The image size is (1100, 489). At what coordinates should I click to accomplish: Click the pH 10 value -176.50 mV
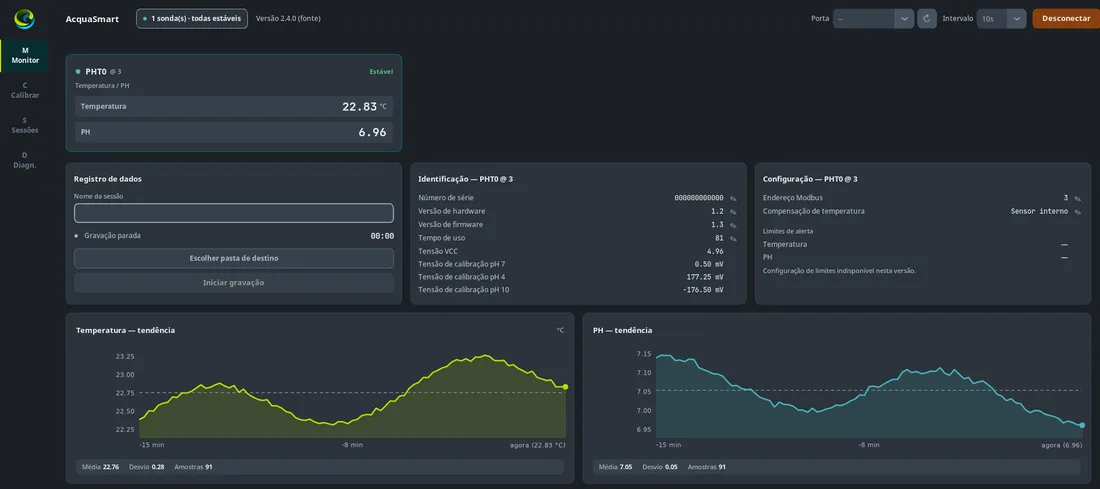pos(703,290)
